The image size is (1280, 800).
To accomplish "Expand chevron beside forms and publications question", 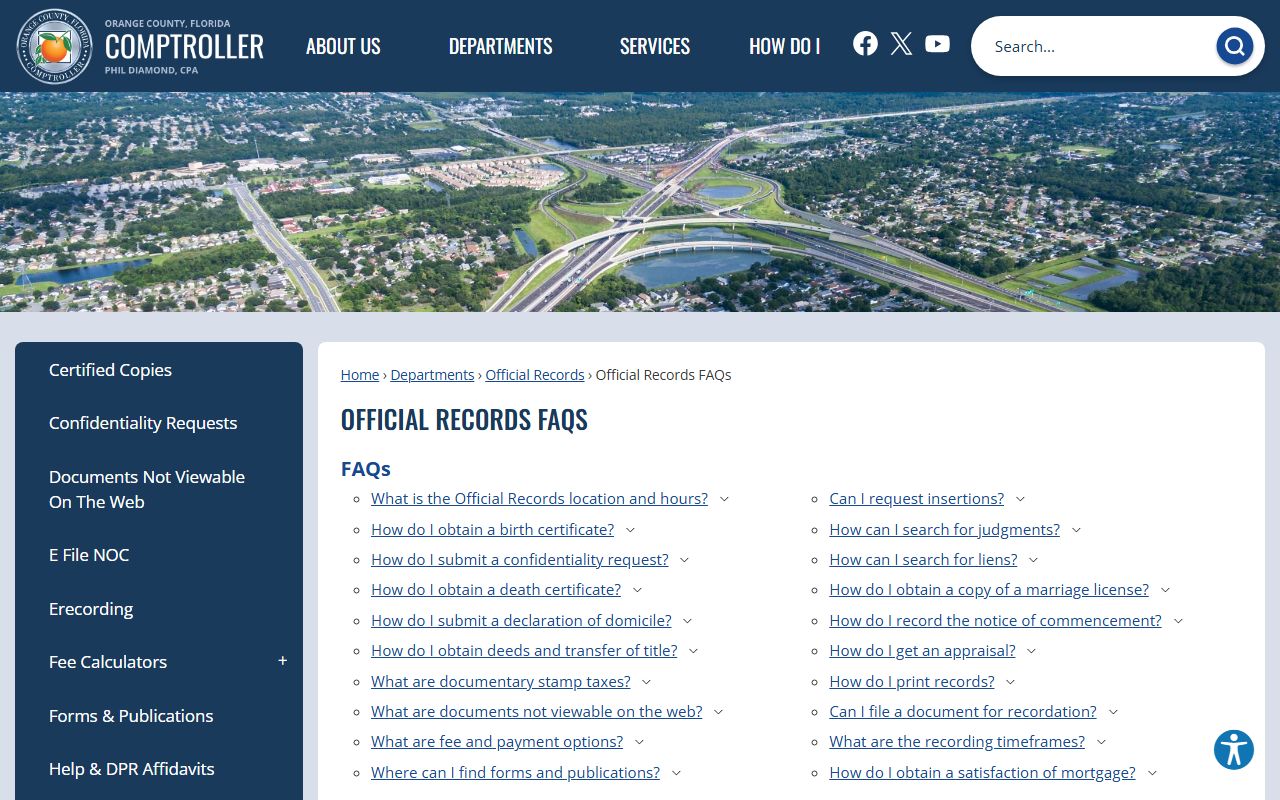I will coord(676,773).
